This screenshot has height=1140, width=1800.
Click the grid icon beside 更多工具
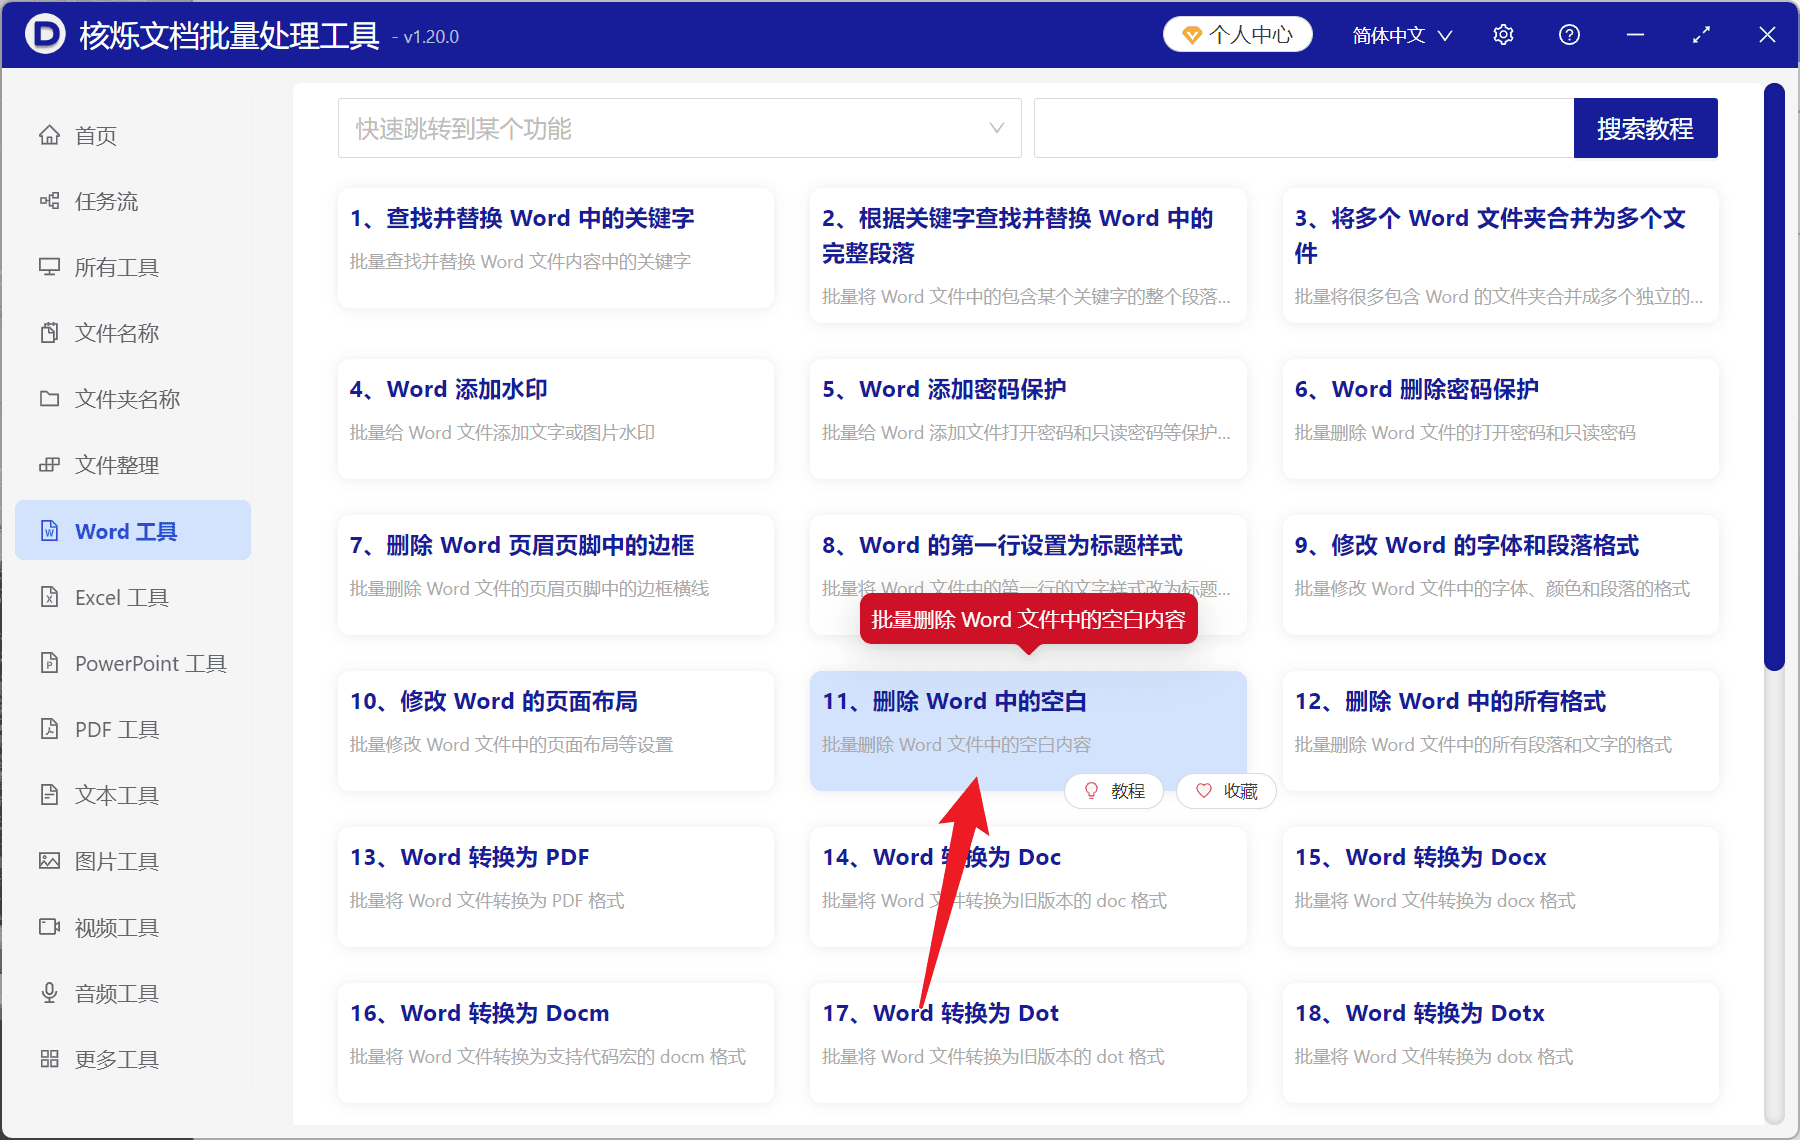(49, 1059)
